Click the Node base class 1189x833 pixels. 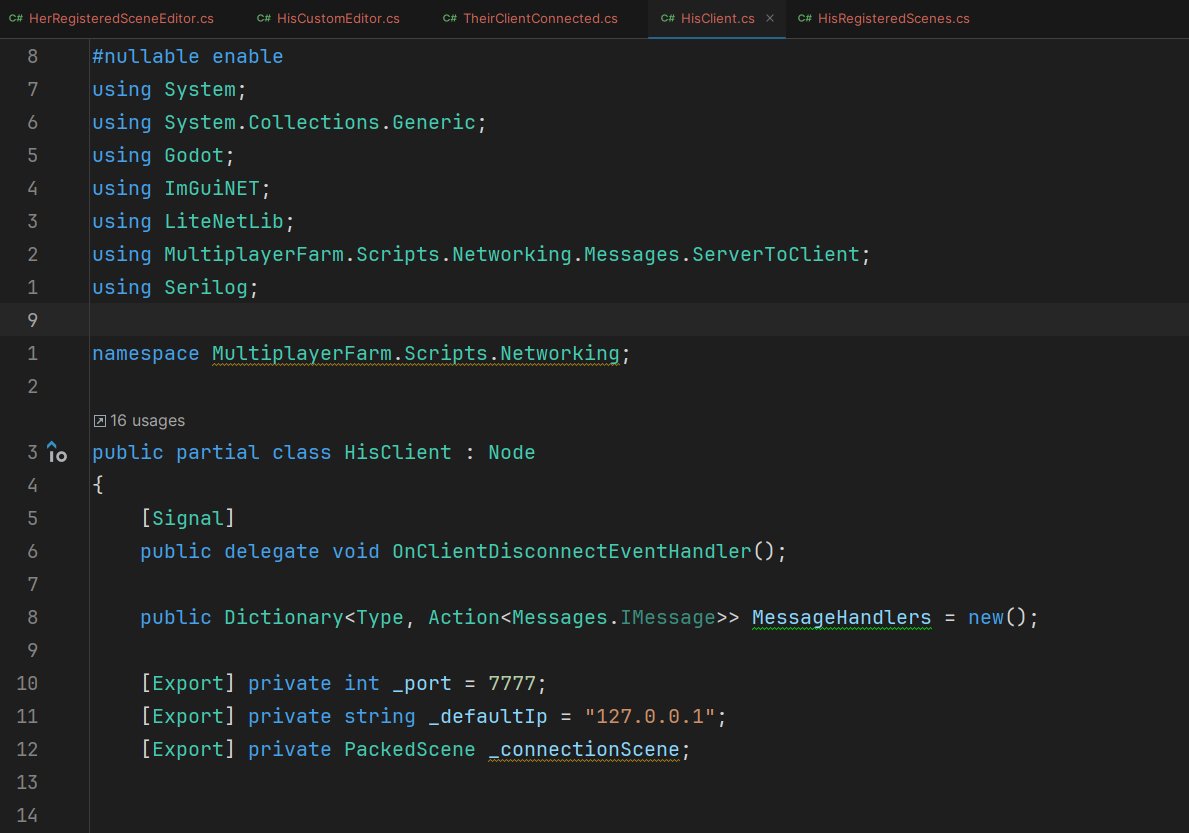pyautogui.click(x=512, y=453)
